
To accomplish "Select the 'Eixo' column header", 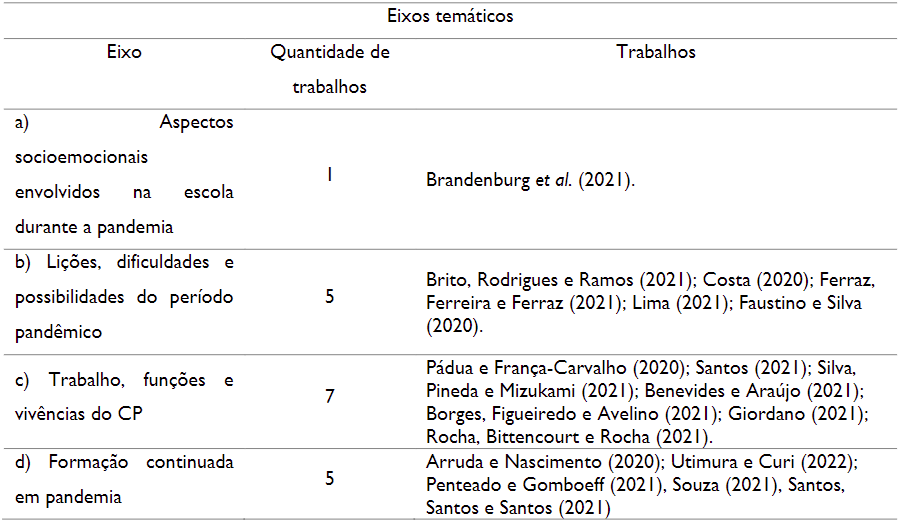I will [x=124, y=52].
